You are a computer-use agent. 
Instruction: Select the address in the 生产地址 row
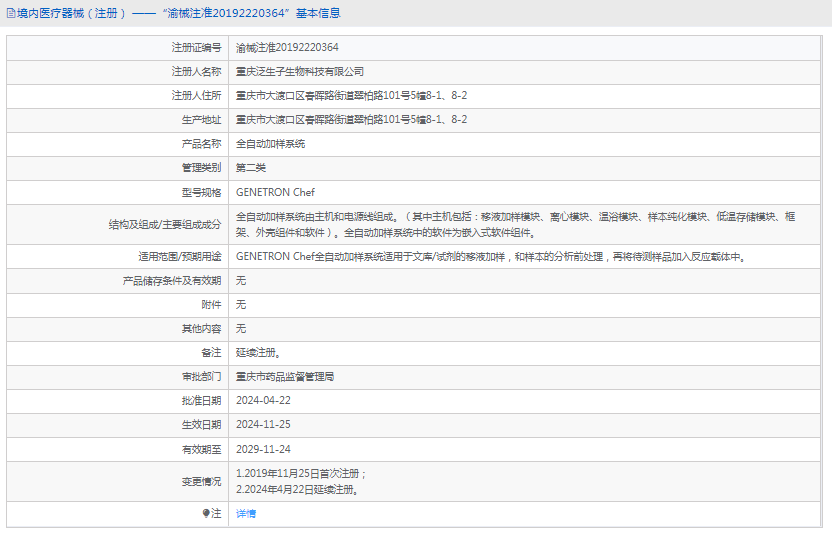(351, 119)
